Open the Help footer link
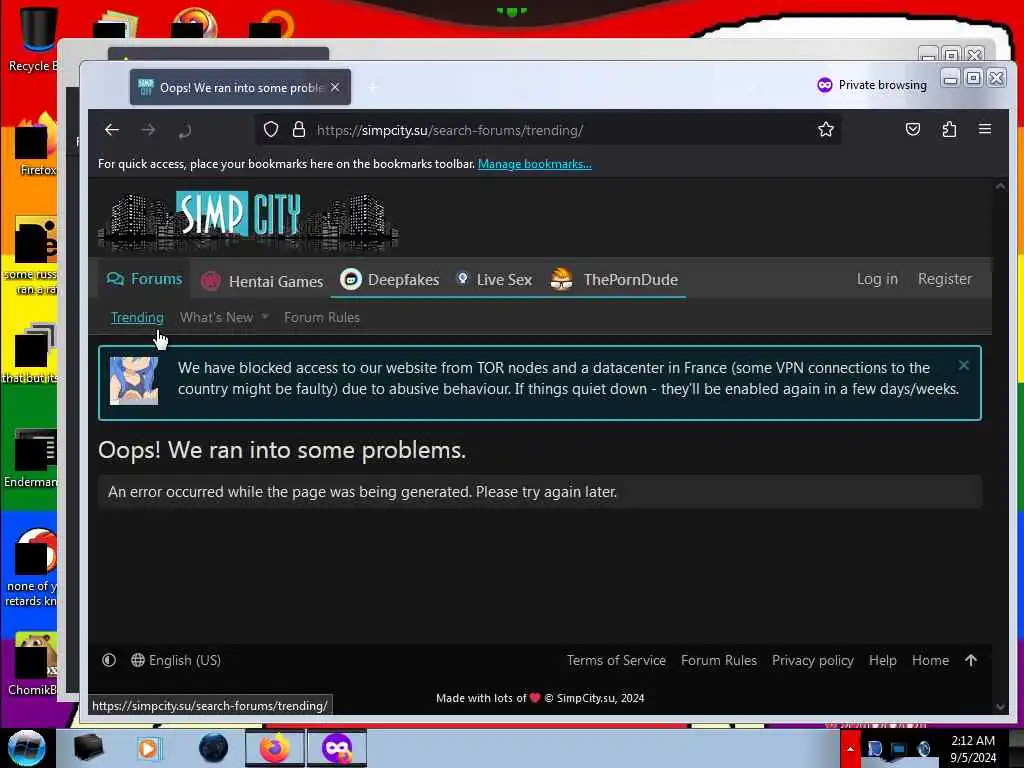The width and height of the screenshot is (1024, 768). 882,660
